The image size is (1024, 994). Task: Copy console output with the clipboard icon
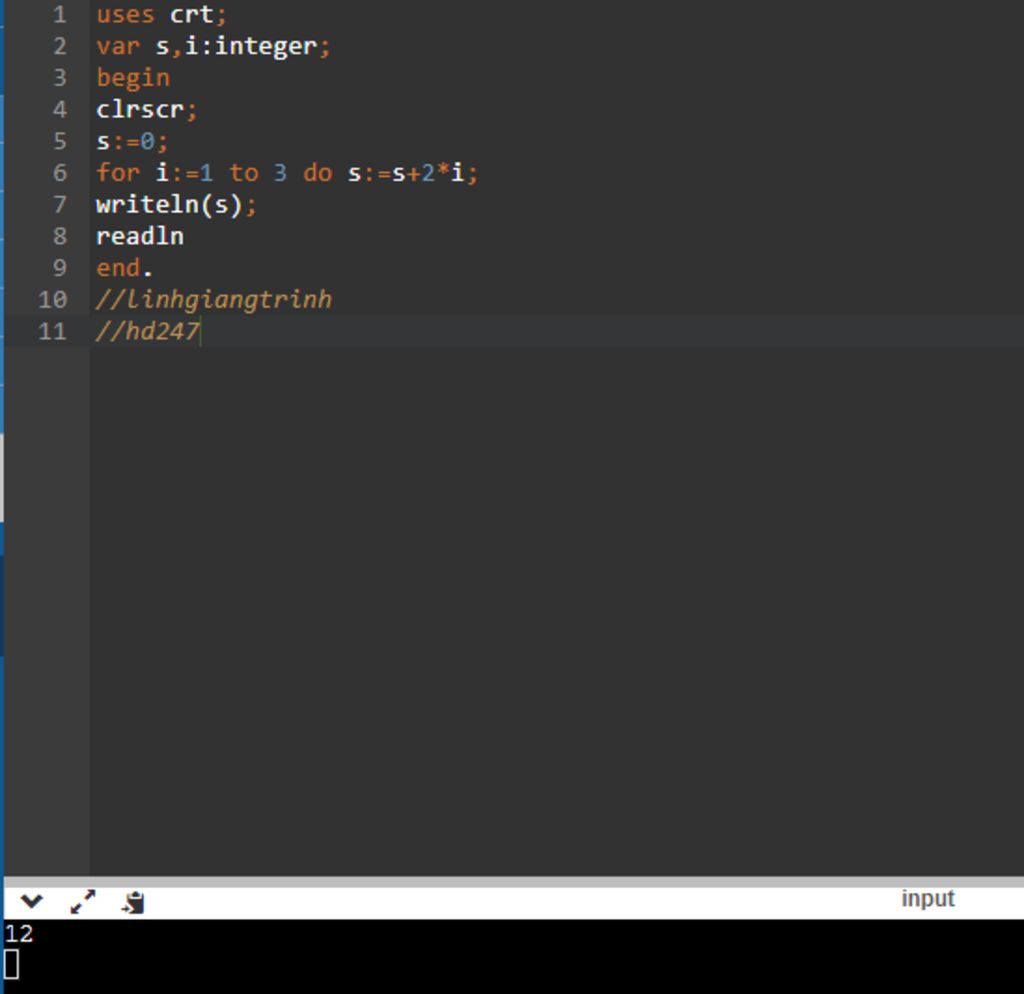click(x=133, y=903)
